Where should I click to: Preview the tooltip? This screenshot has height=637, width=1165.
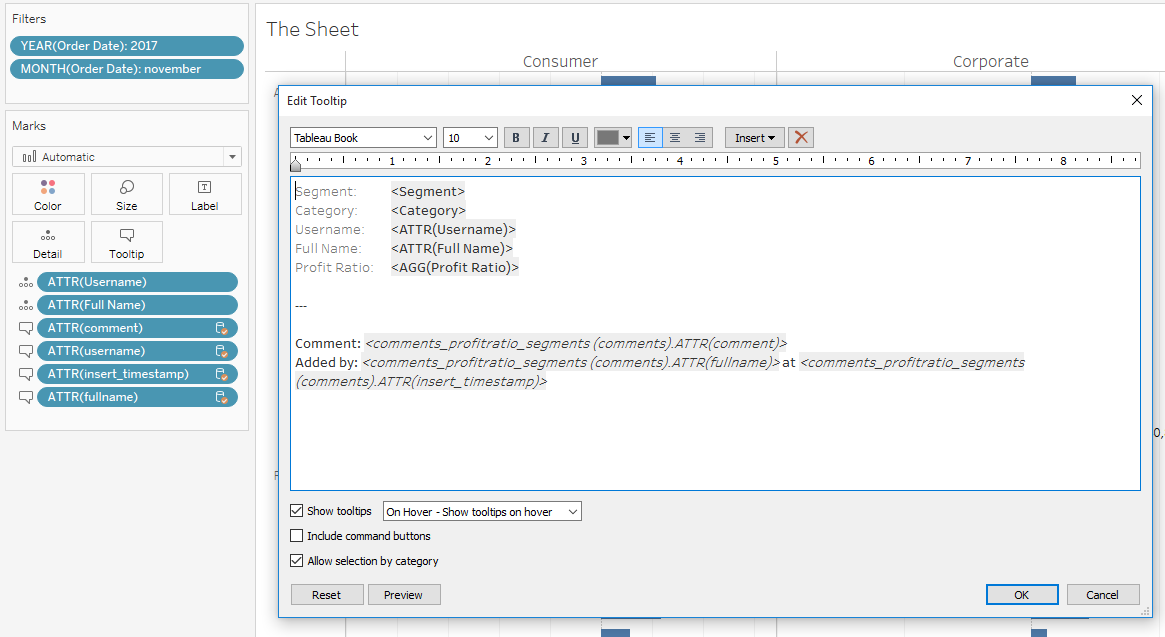tap(403, 595)
